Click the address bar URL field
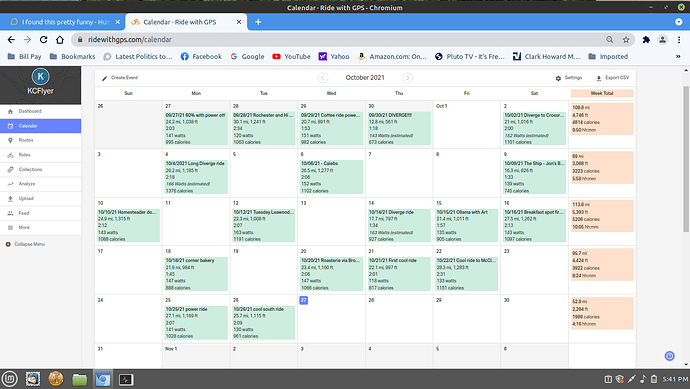The height and width of the screenshot is (389, 690). [x=343, y=40]
